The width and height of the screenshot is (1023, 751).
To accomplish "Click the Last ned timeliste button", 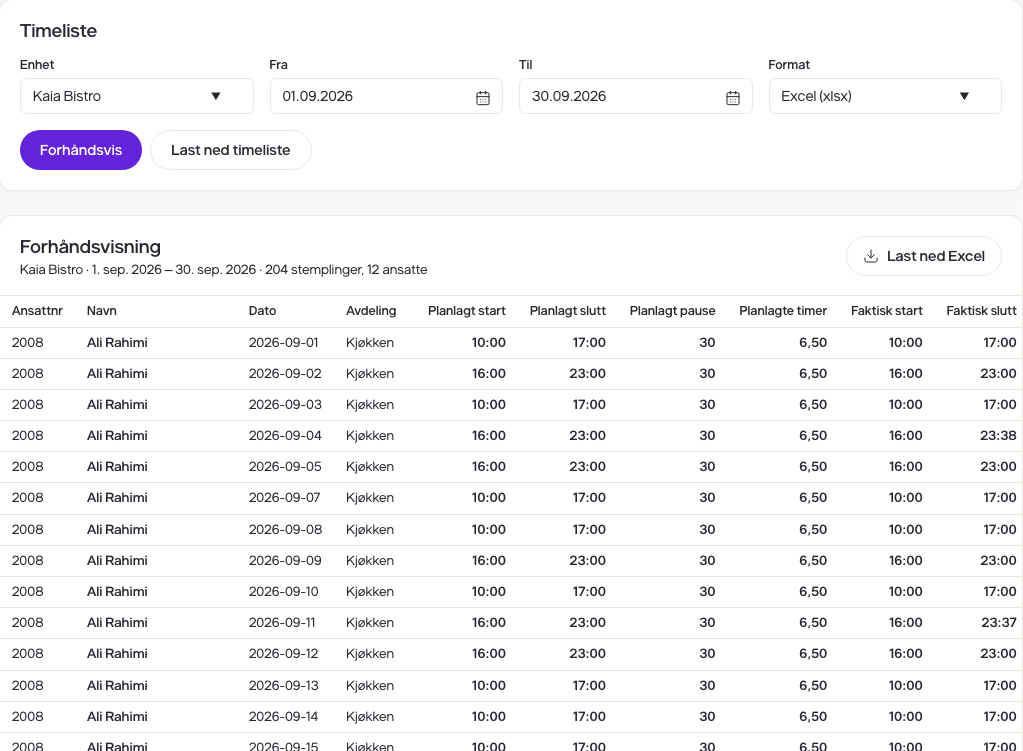I will tap(230, 150).
